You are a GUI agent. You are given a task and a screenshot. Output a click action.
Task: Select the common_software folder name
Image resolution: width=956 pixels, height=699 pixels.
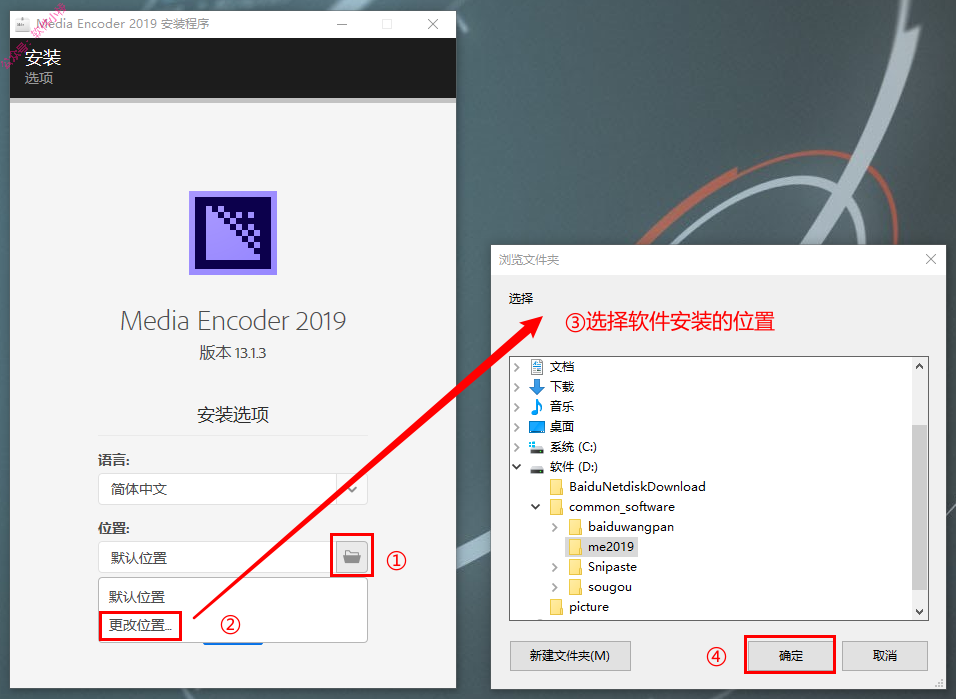[622, 507]
